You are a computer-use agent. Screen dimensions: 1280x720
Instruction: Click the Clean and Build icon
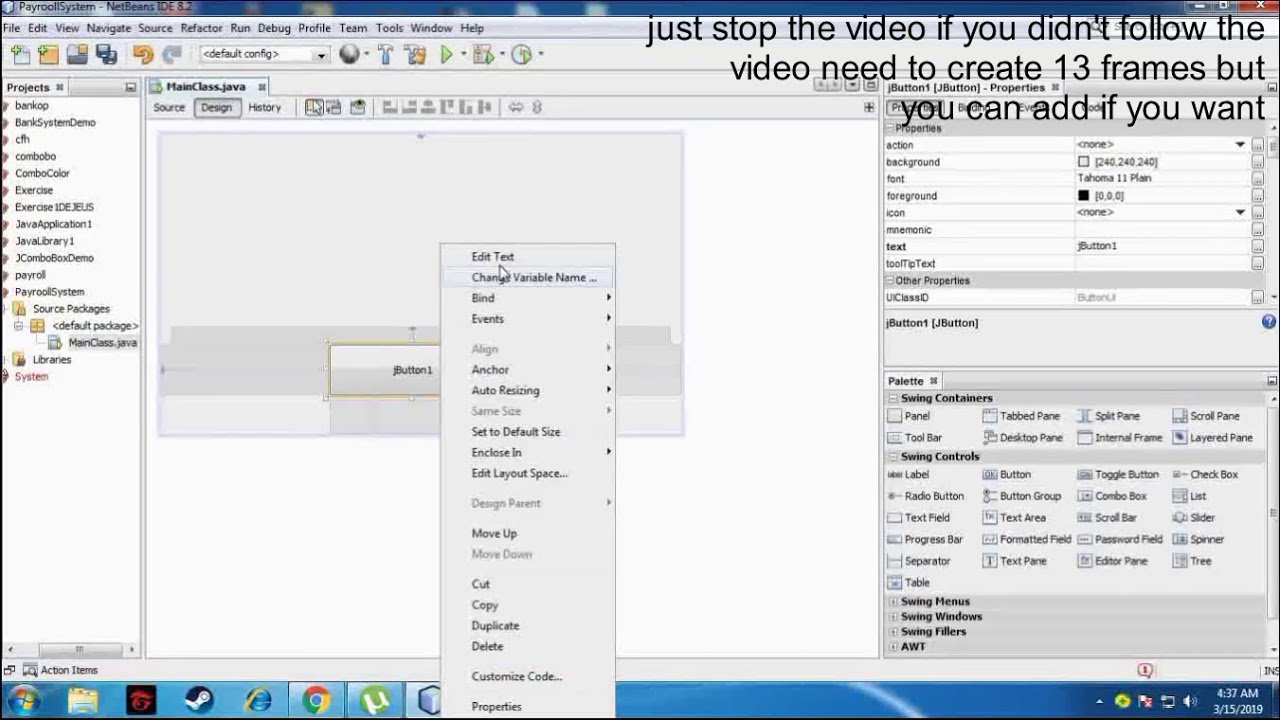415,55
